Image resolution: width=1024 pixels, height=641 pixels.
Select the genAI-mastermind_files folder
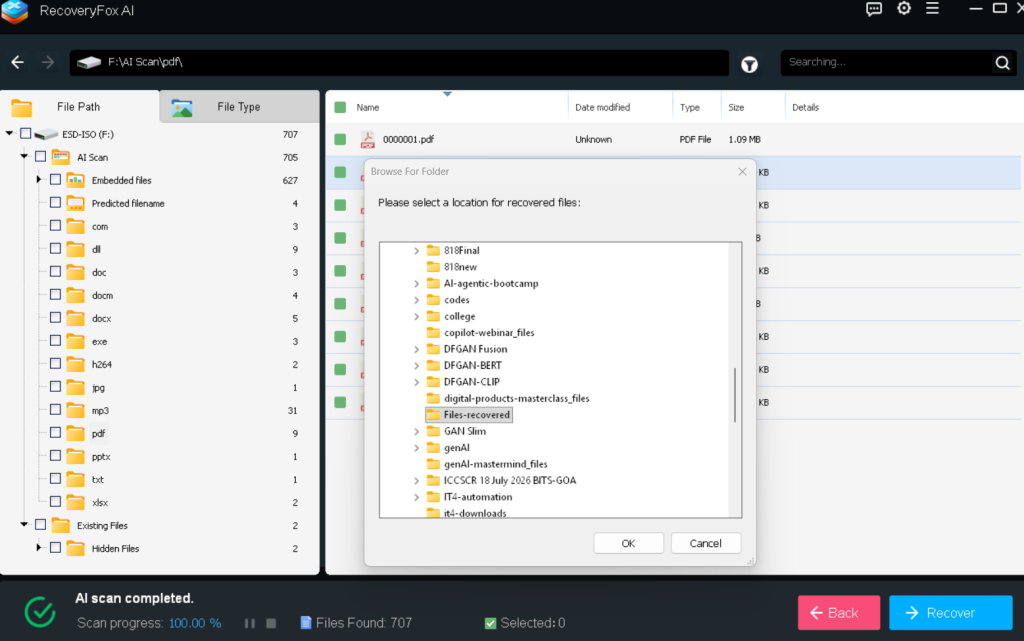click(x=496, y=464)
